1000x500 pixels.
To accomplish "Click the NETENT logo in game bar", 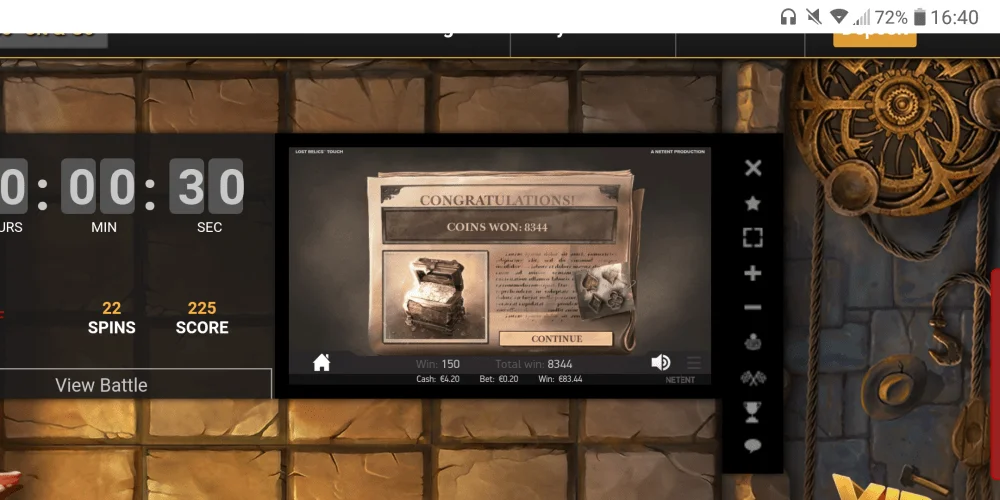I will [x=680, y=380].
